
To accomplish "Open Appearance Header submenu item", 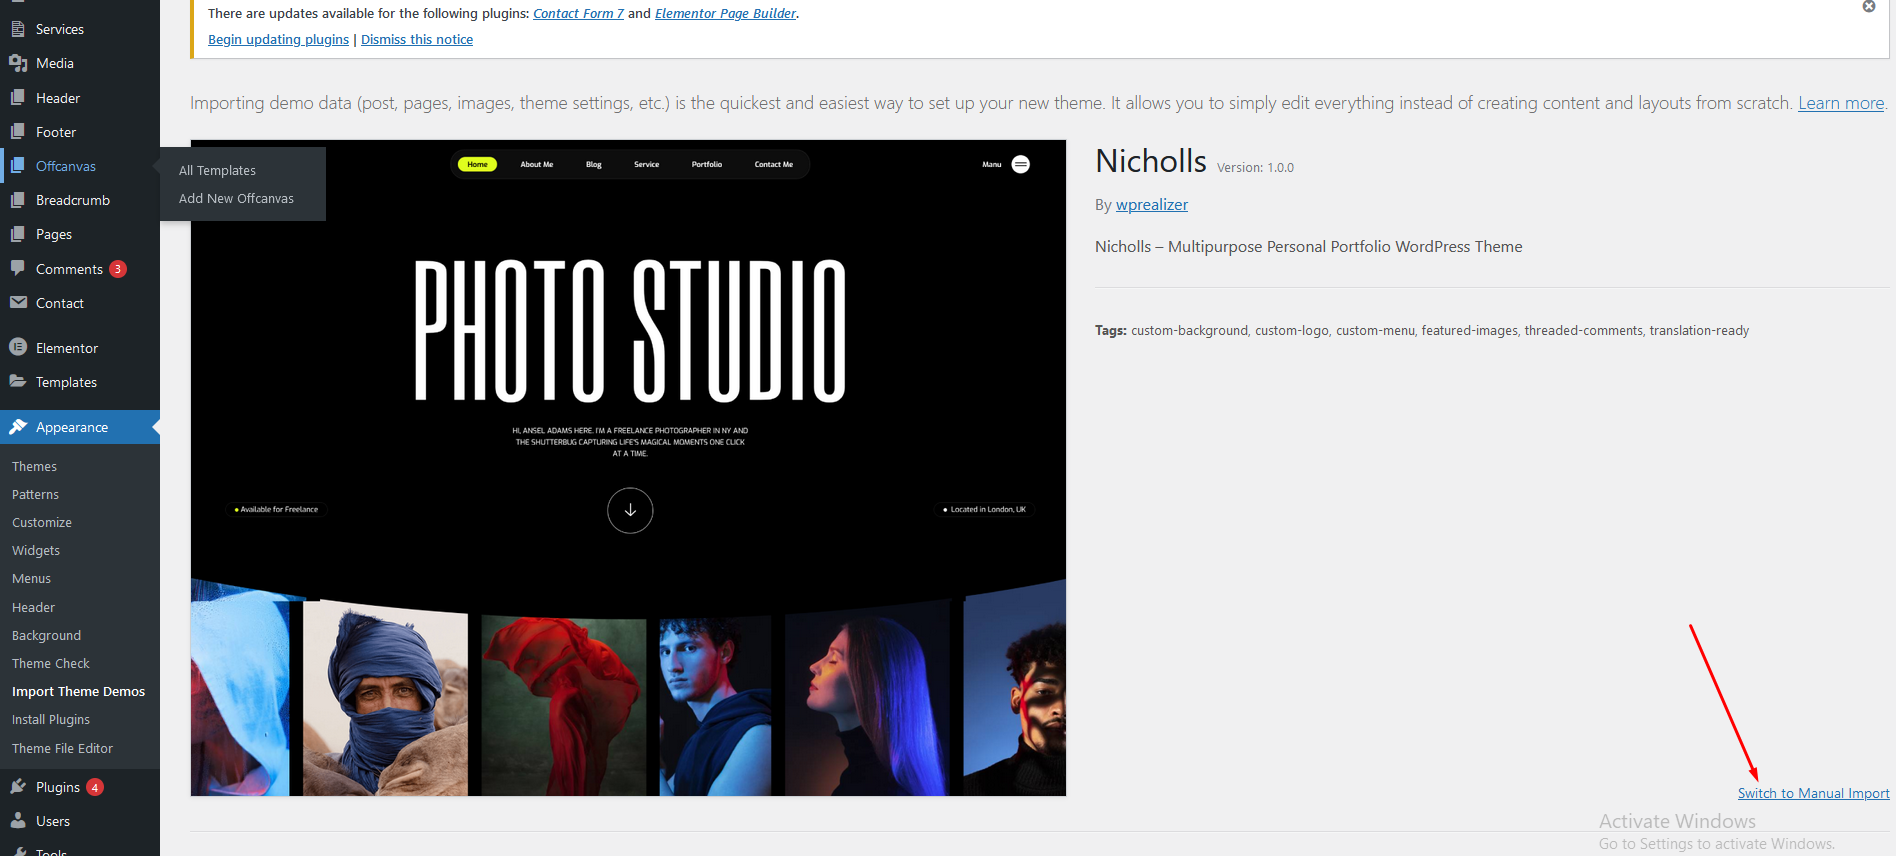I will pos(33,608).
